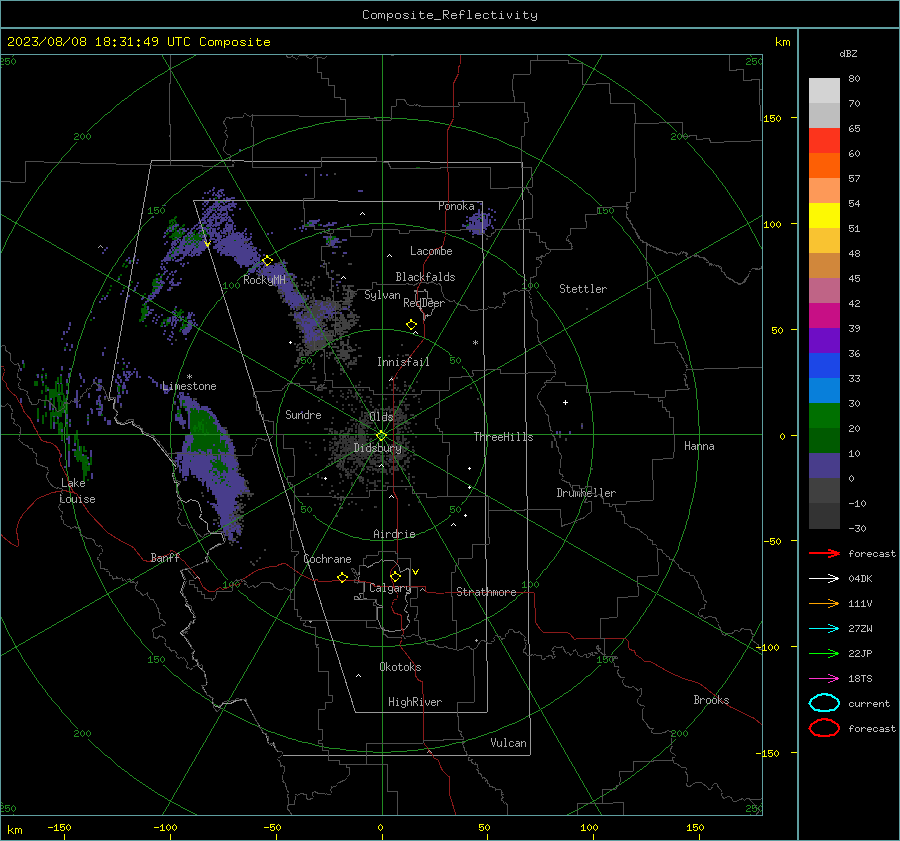
Task: Click the Lacombe city label
Action: coord(431,251)
